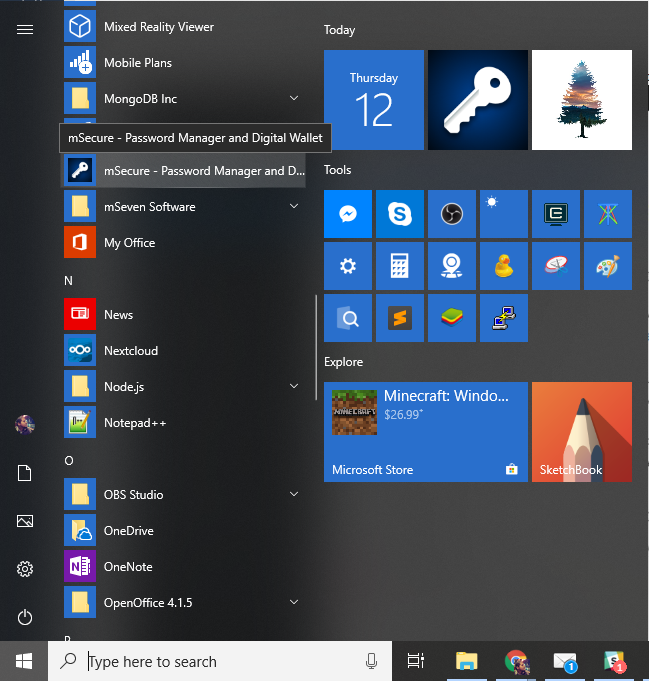Click the Type here to search box
This screenshot has height=681, width=649.
220,661
